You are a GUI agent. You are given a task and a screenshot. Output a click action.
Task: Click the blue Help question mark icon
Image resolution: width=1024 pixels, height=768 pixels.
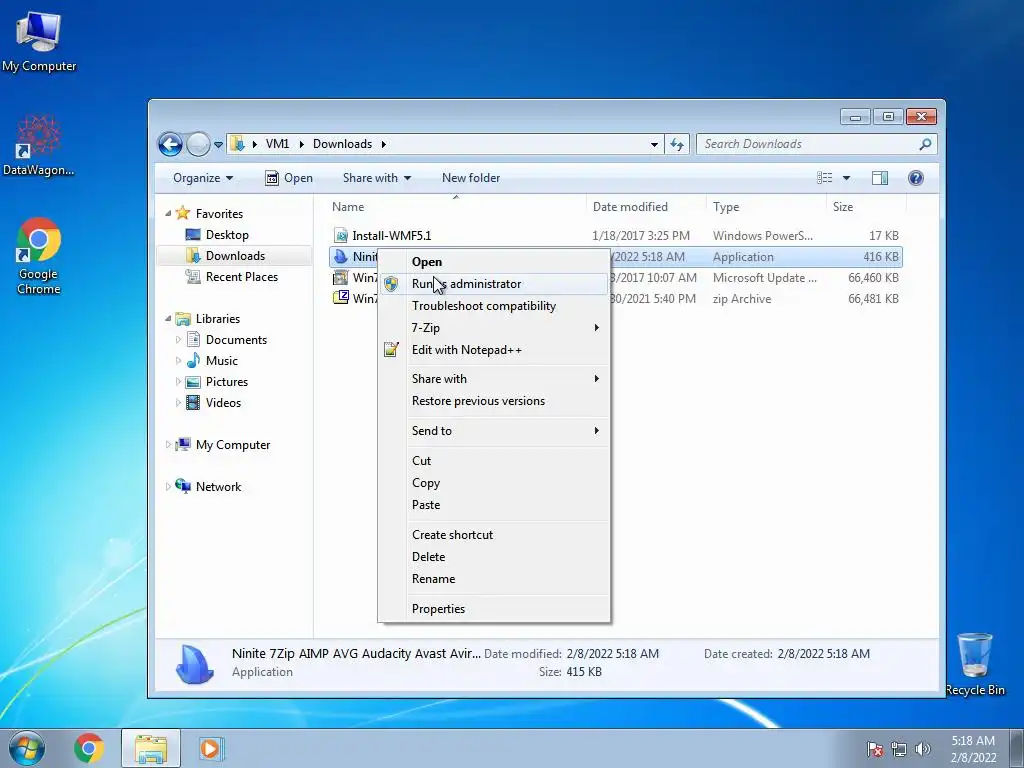coord(916,178)
